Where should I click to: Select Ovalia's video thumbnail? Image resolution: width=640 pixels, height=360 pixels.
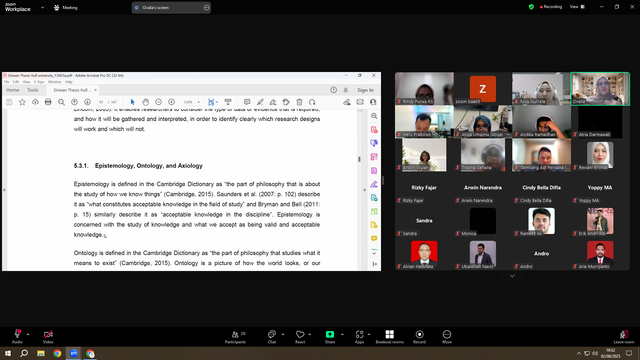tap(600, 89)
